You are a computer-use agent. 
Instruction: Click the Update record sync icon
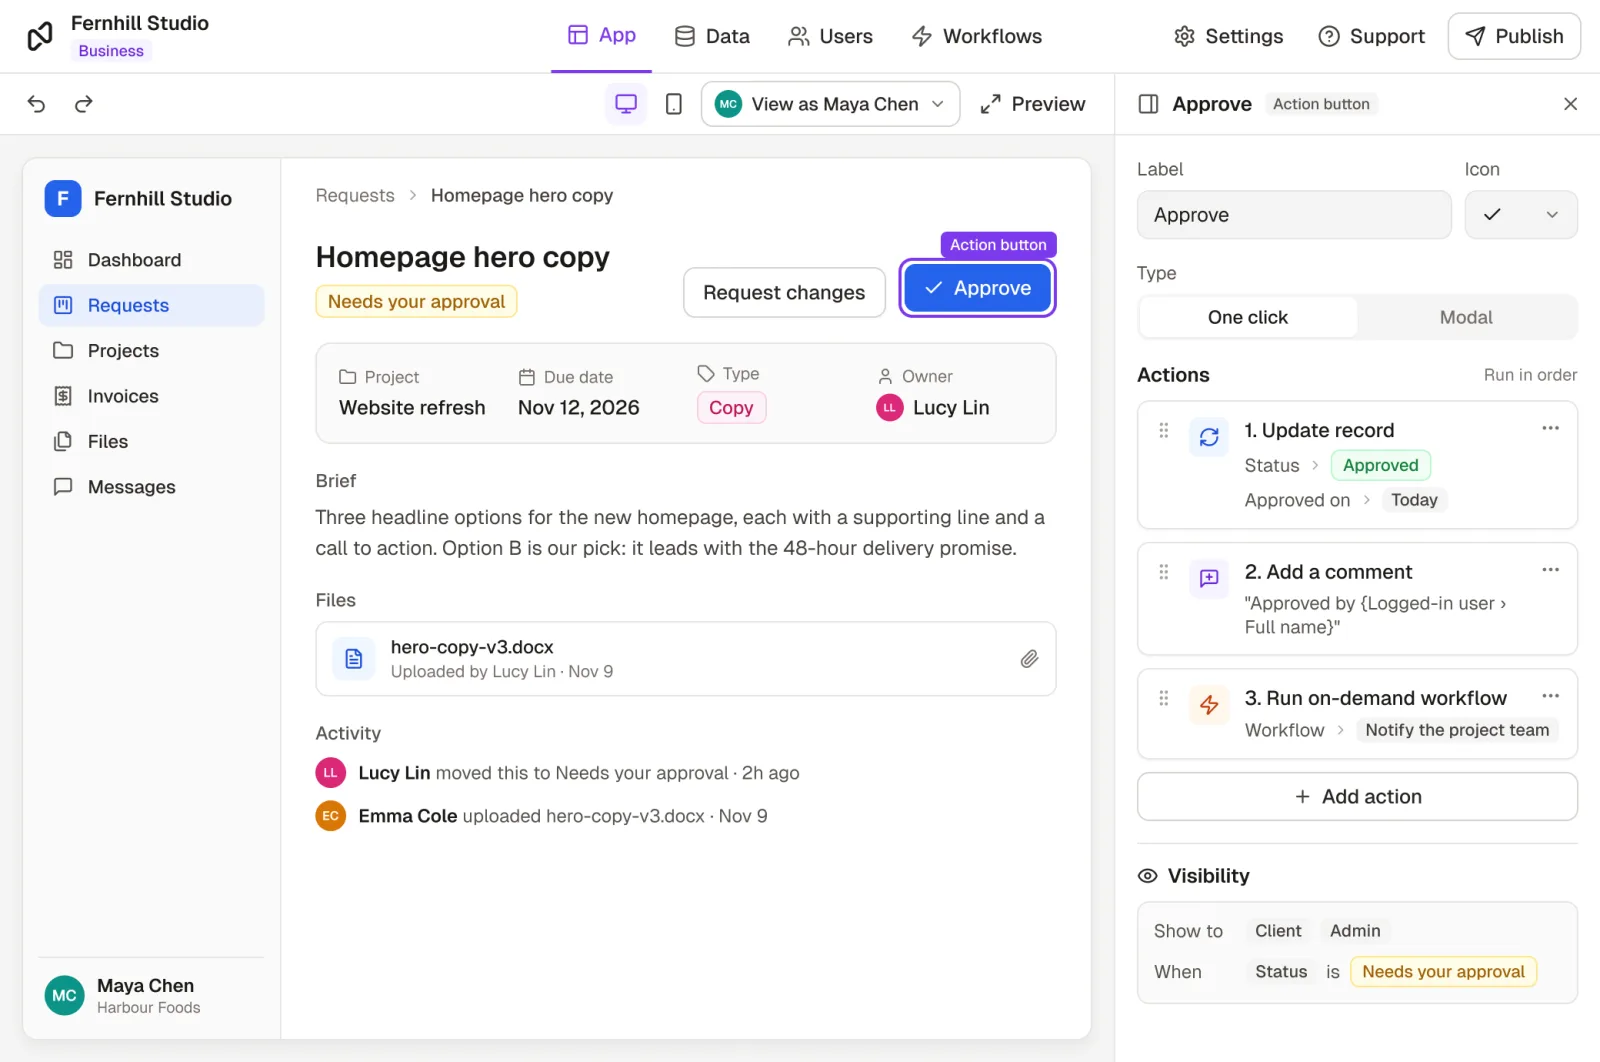point(1209,437)
